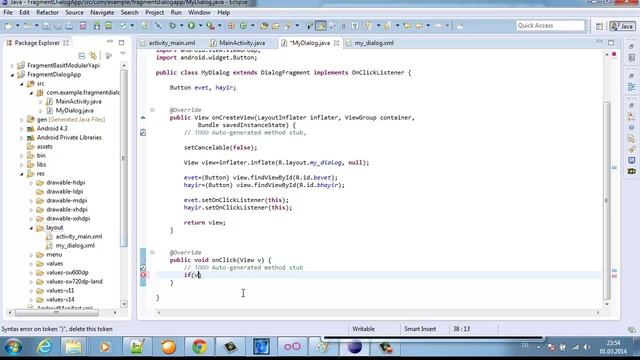Image resolution: width=640 pixels, height=360 pixels.
Task: Open the Android SDK Manager icon
Action: point(97,26)
